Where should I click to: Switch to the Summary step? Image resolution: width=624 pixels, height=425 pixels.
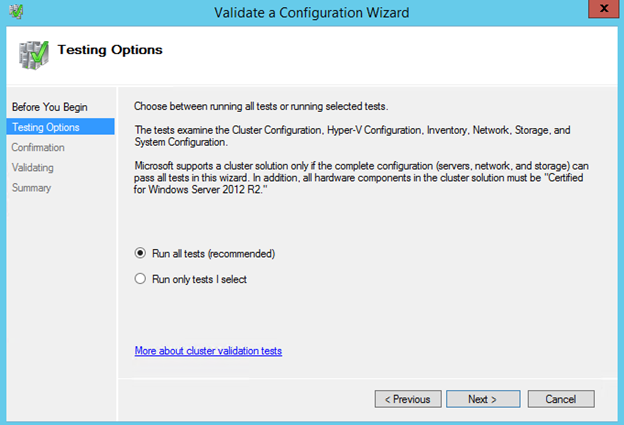click(31, 187)
